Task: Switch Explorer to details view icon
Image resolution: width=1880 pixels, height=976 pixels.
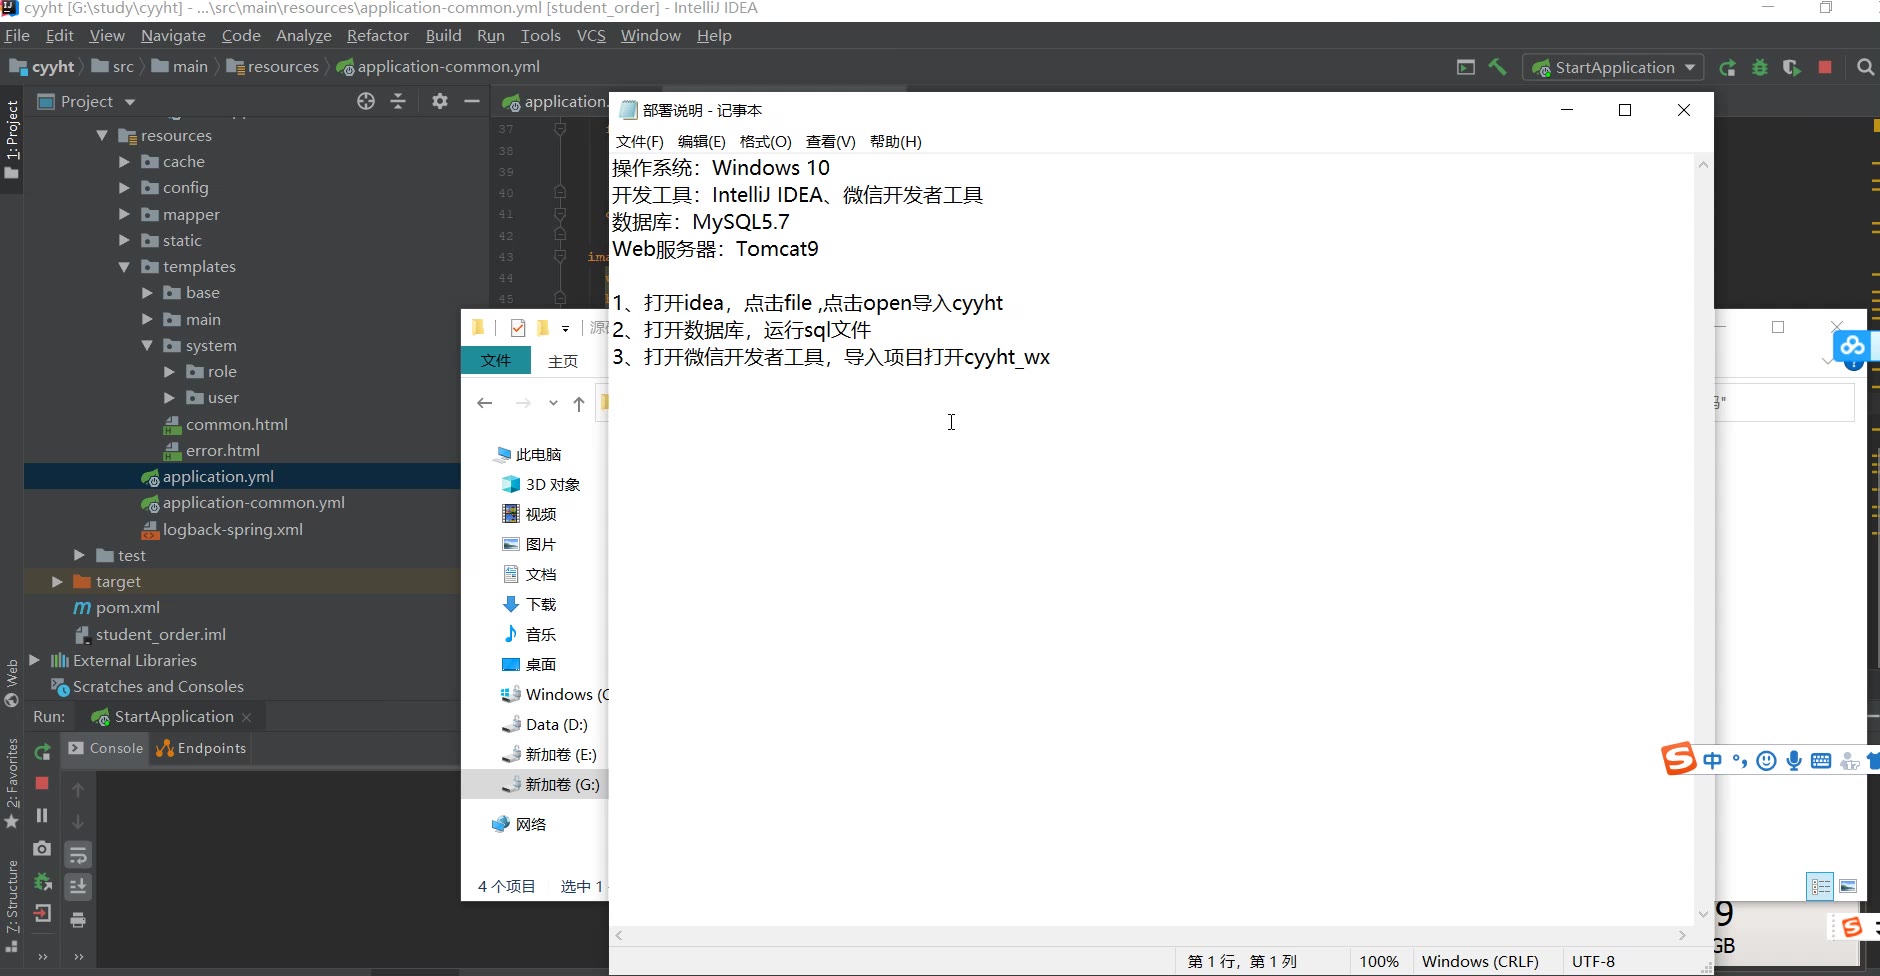Action: [x=1821, y=886]
